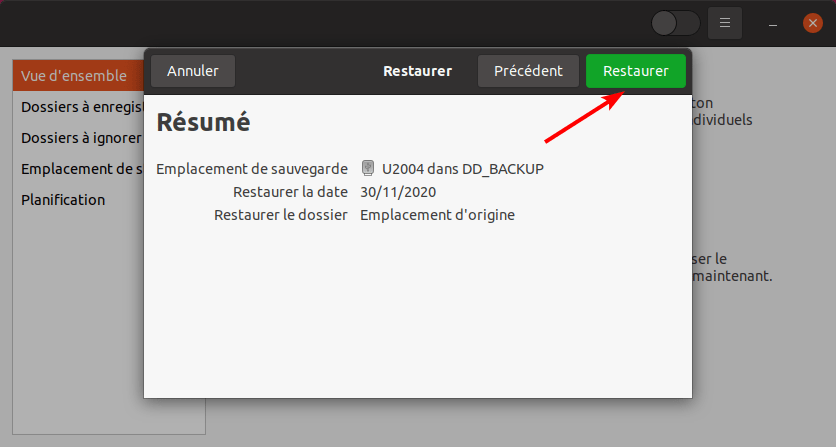The height and width of the screenshot is (447, 836).
Task: Select Emplacement de stockage in the sidebar
Action: (x=80, y=168)
